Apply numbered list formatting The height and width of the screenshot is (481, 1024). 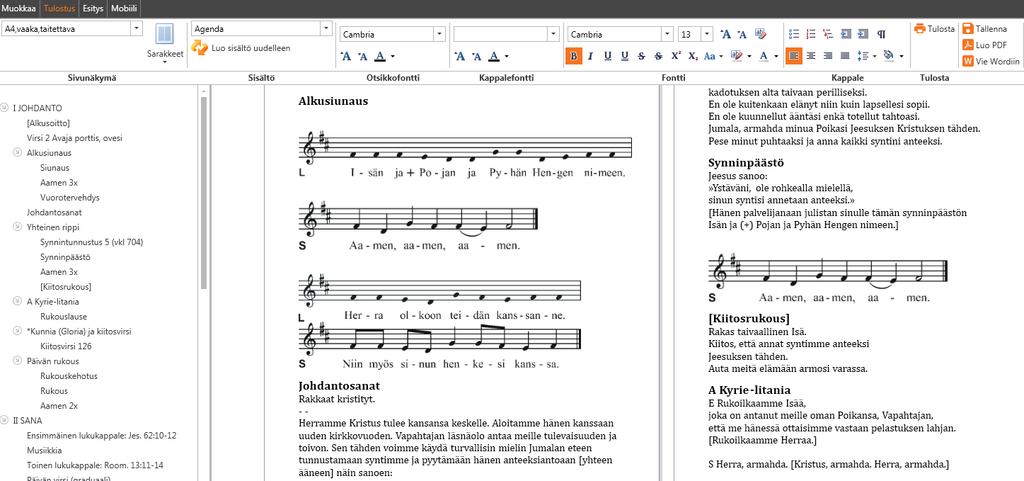[811, 34]
